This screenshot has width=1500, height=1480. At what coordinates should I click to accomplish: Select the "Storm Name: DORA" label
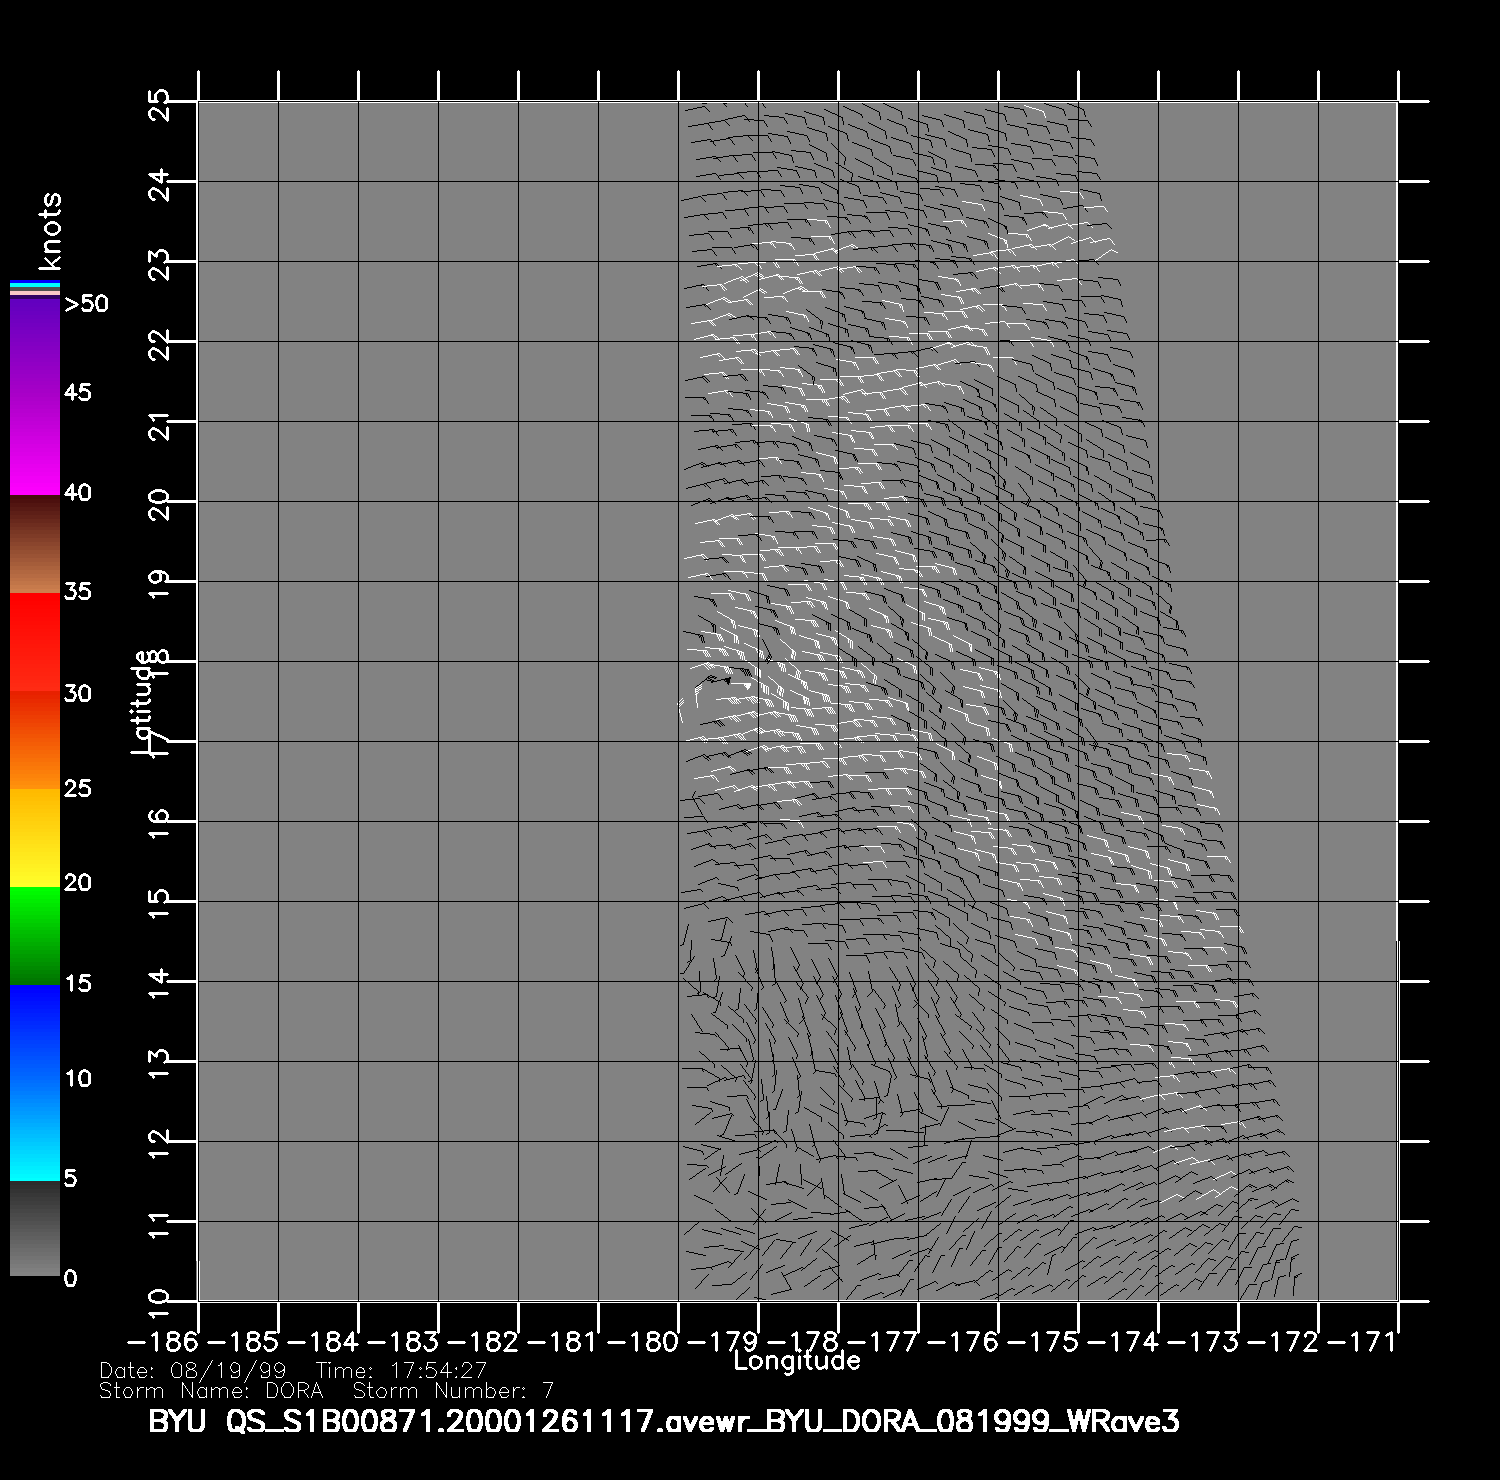pyautogui.click(x=211, y=1391)
